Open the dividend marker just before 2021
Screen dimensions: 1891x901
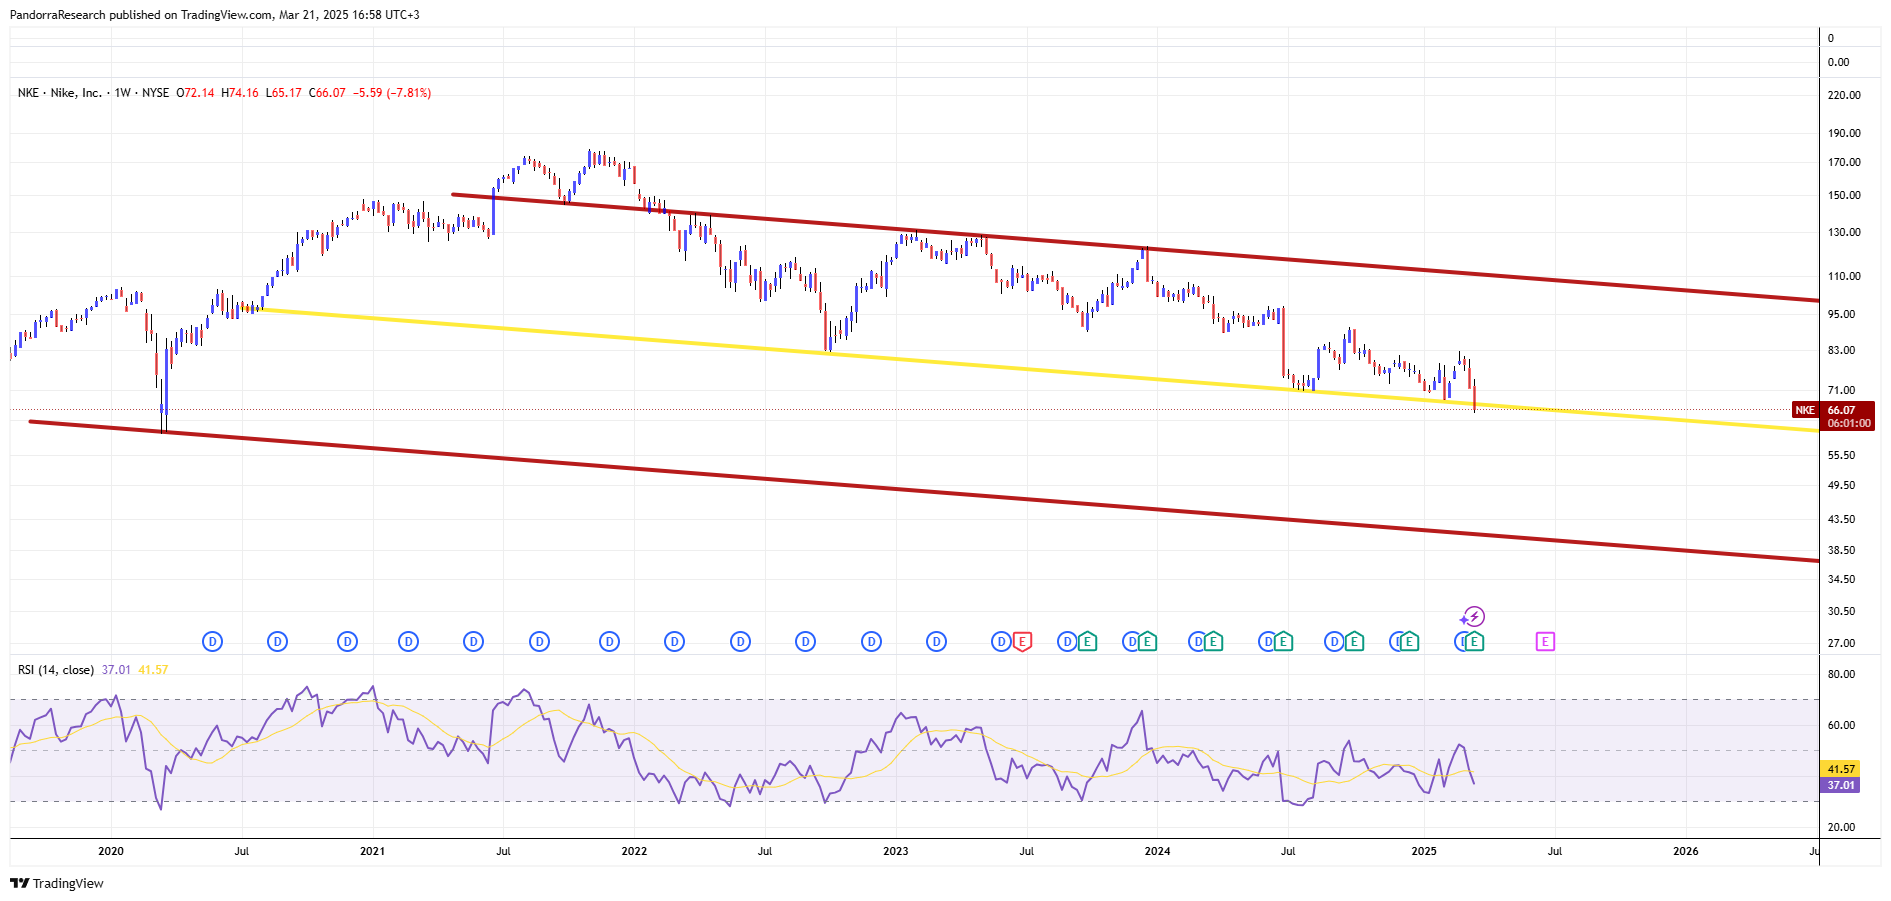click(x=347, y=641)
